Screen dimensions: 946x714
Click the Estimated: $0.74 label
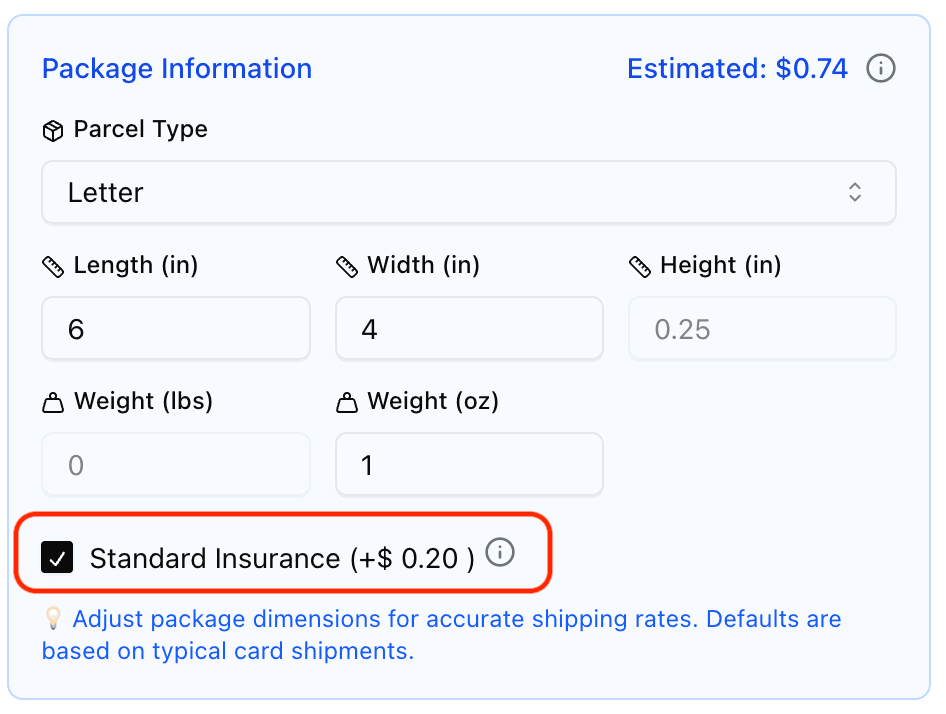[x=737, y=68]
